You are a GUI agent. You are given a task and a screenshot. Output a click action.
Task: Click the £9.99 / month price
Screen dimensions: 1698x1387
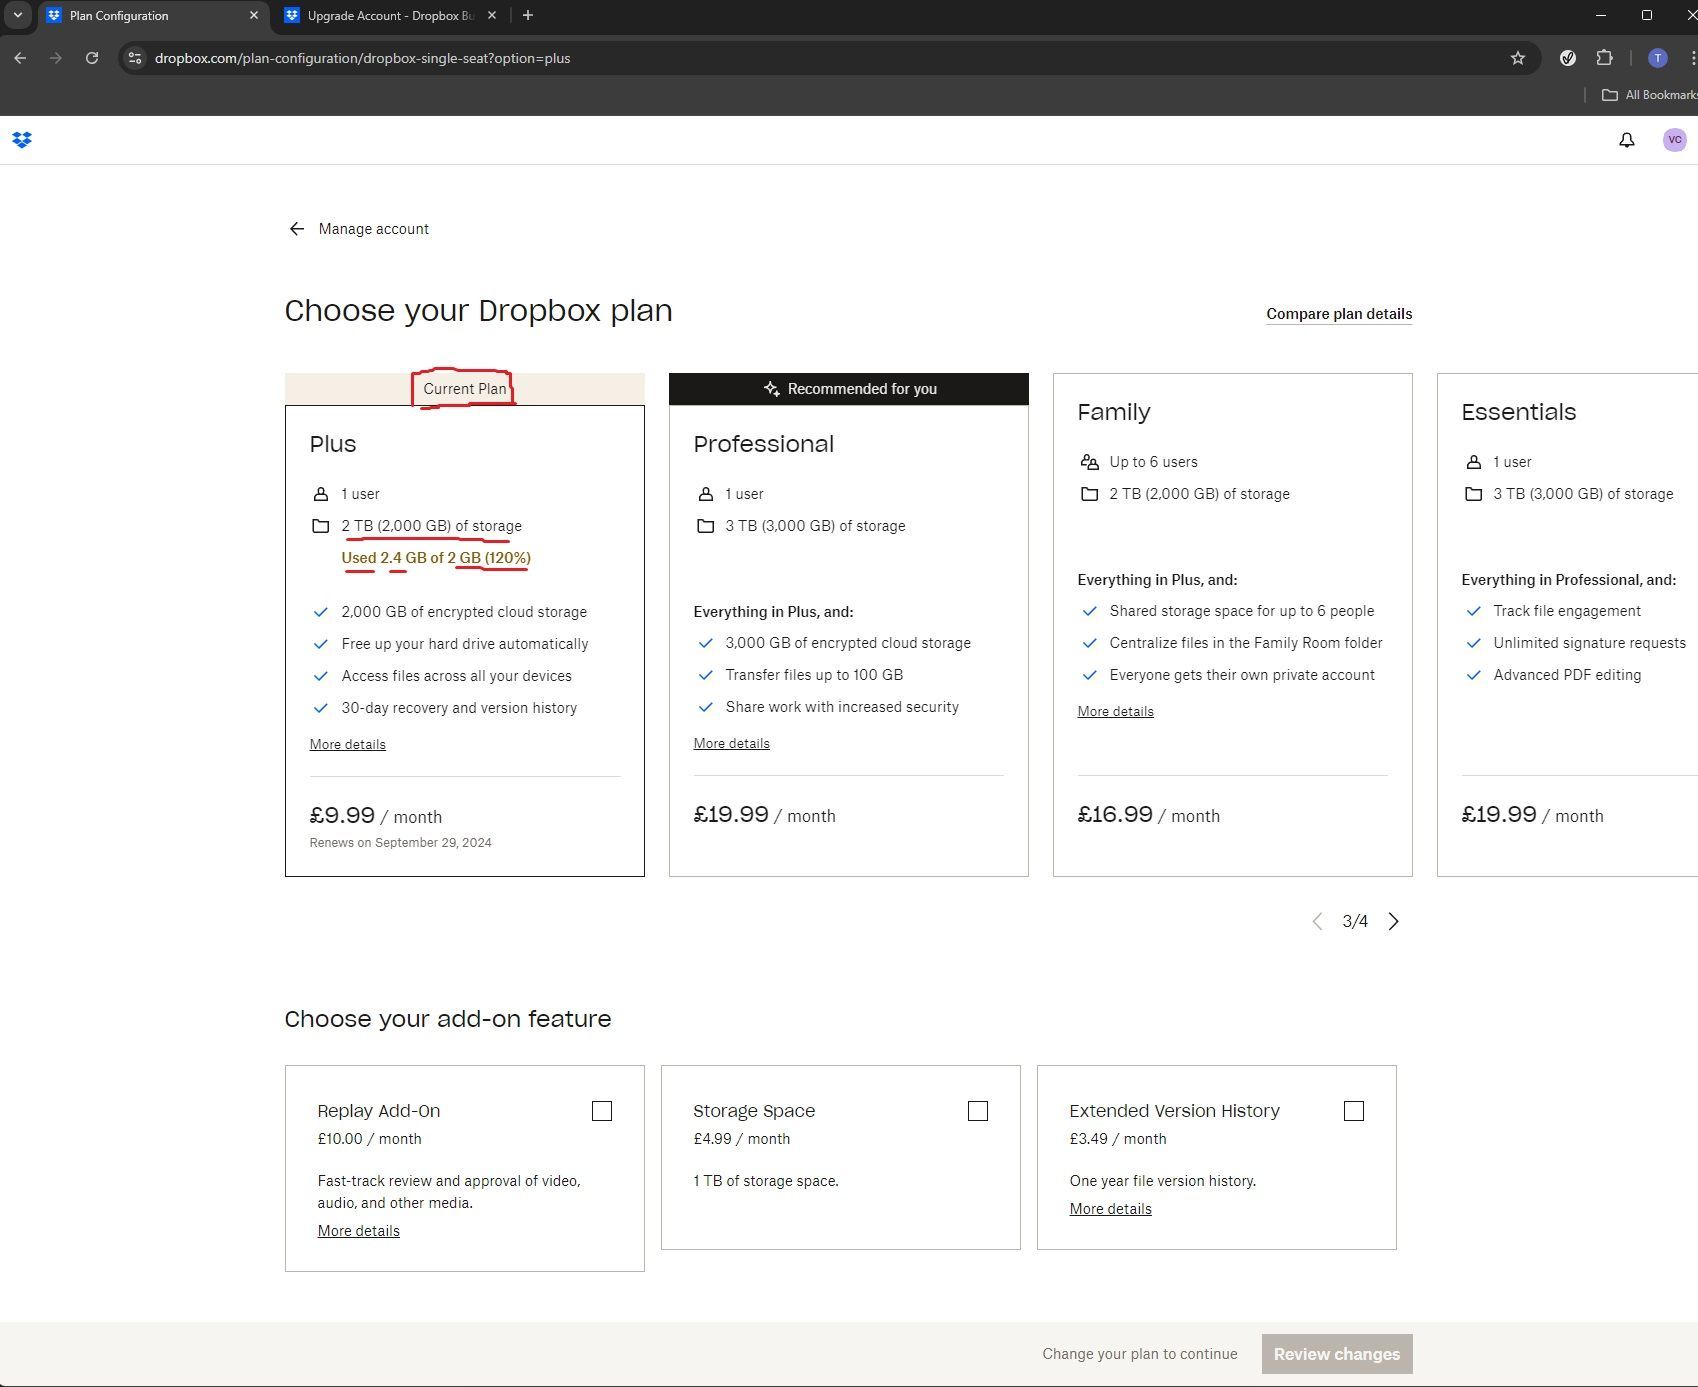coord(375,816)
